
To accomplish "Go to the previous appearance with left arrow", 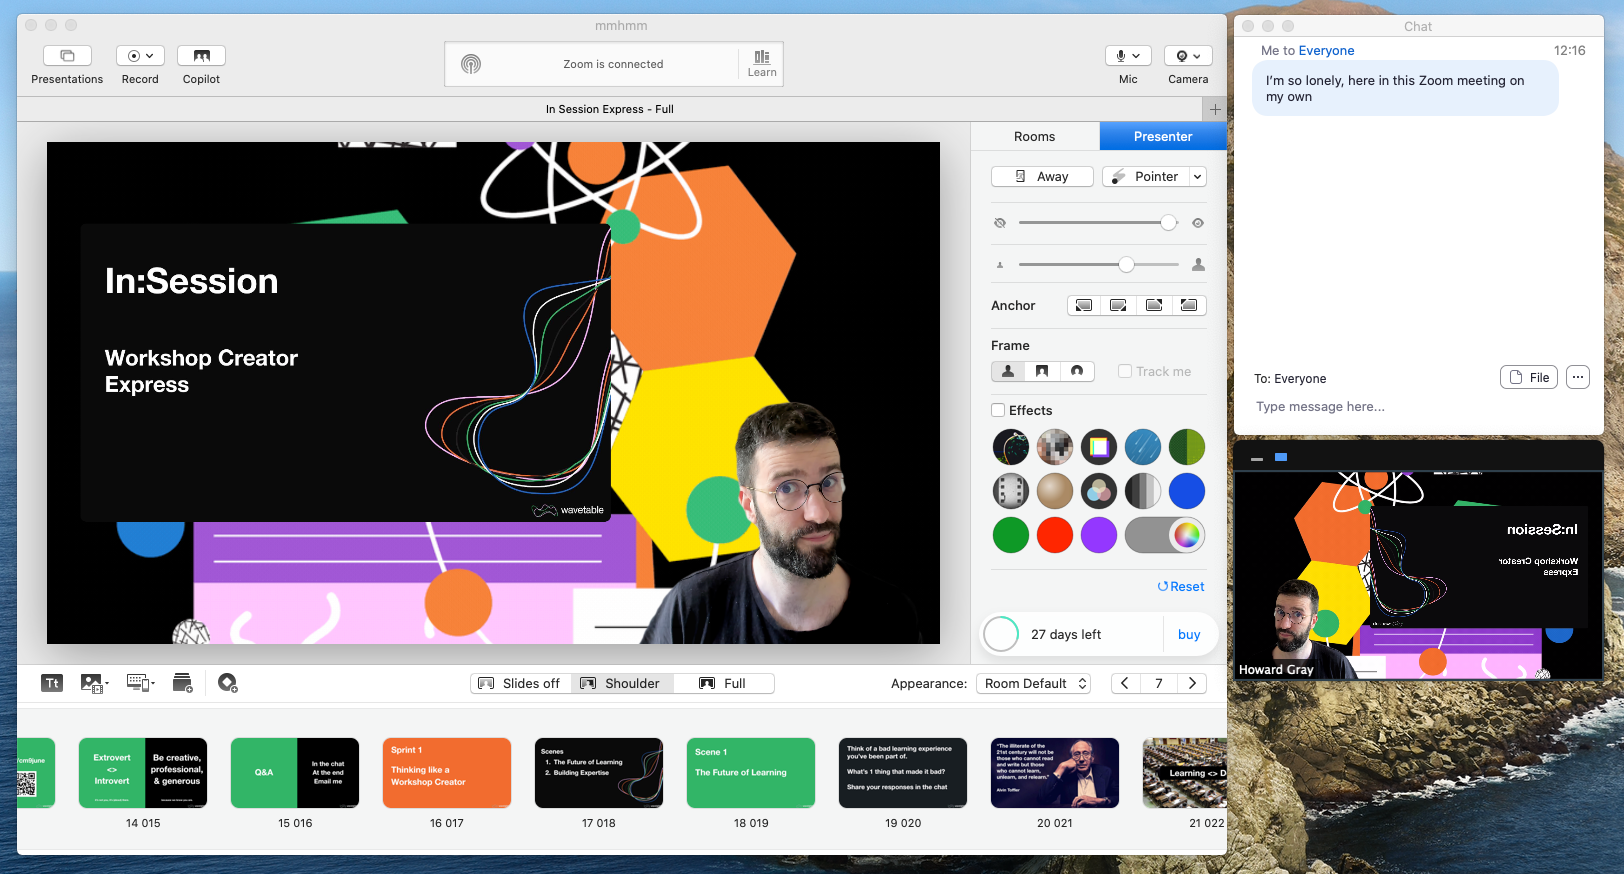I will coord(1125,683).
